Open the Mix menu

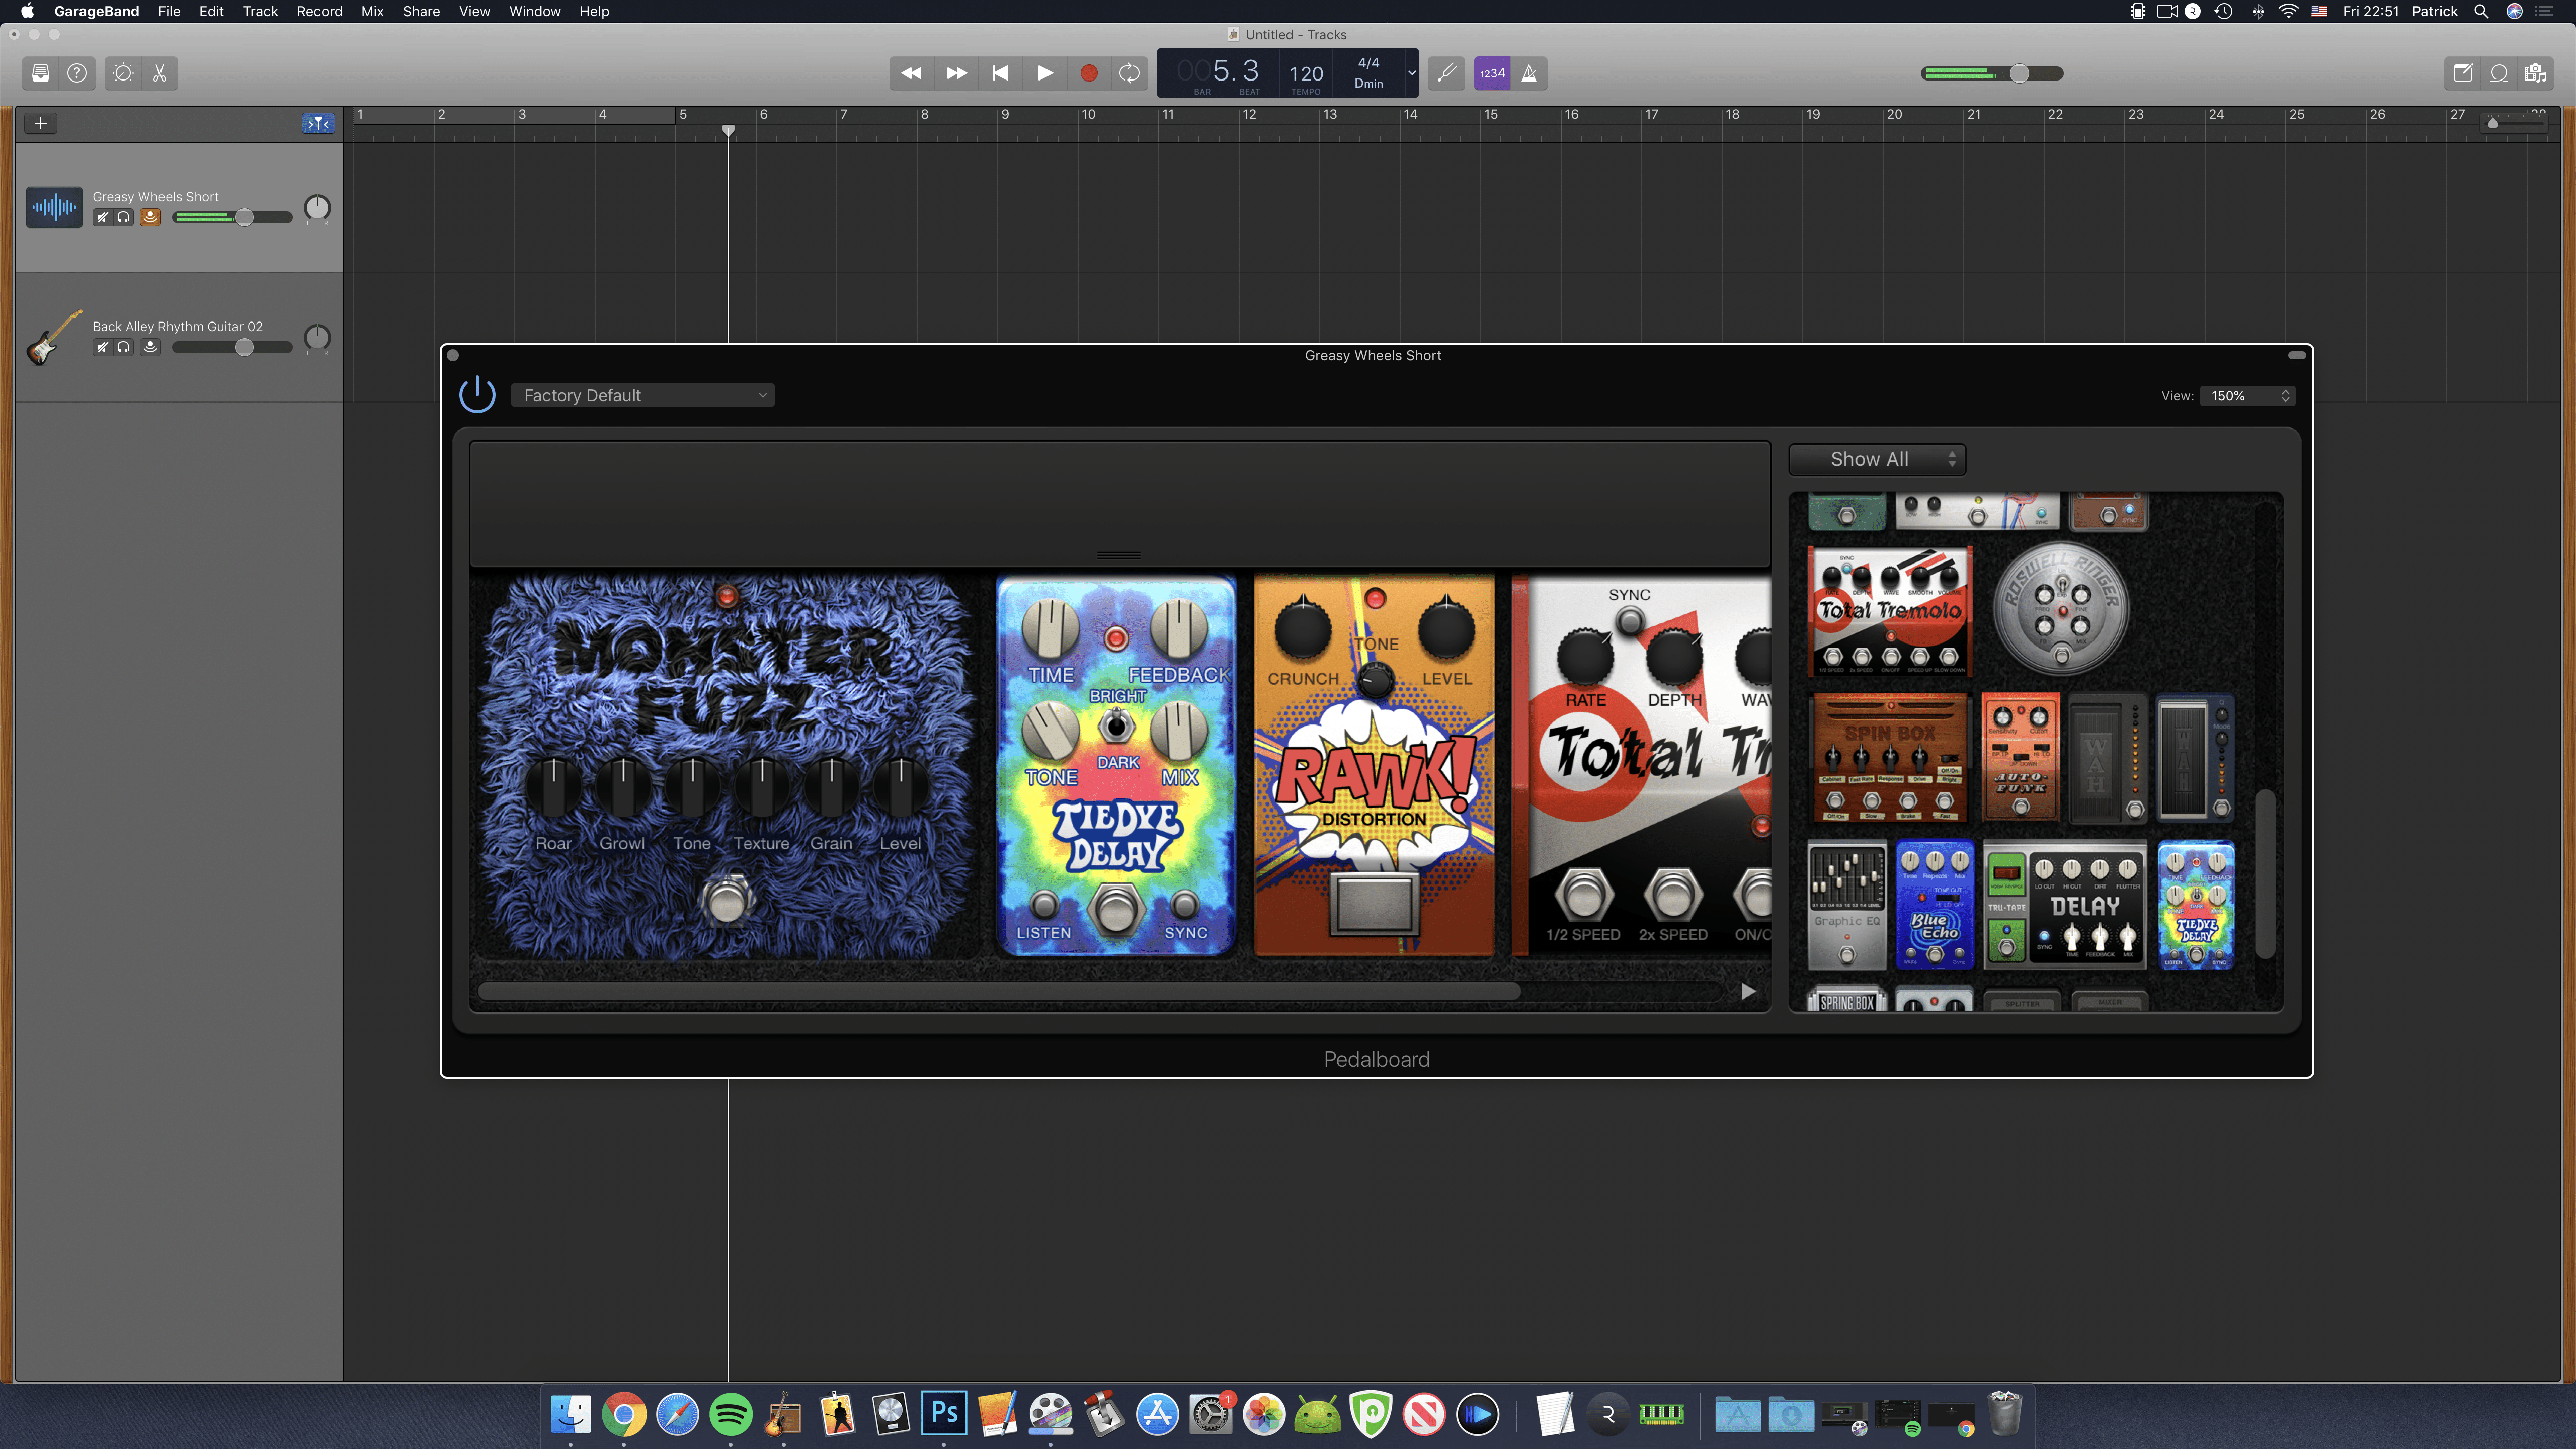(372, 11)
